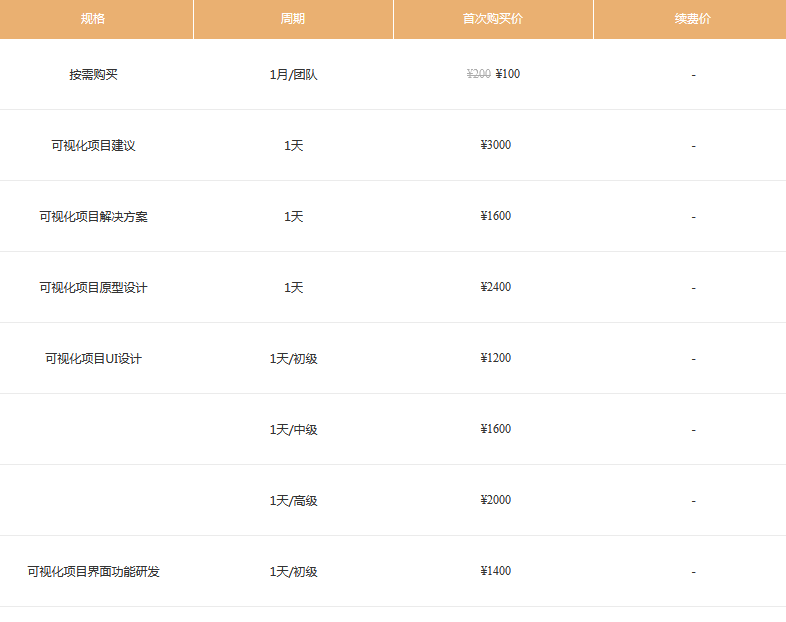Select the 可视化项目UI设计 row label
This screenshot has width=786, height=622.
coord(93,358)
